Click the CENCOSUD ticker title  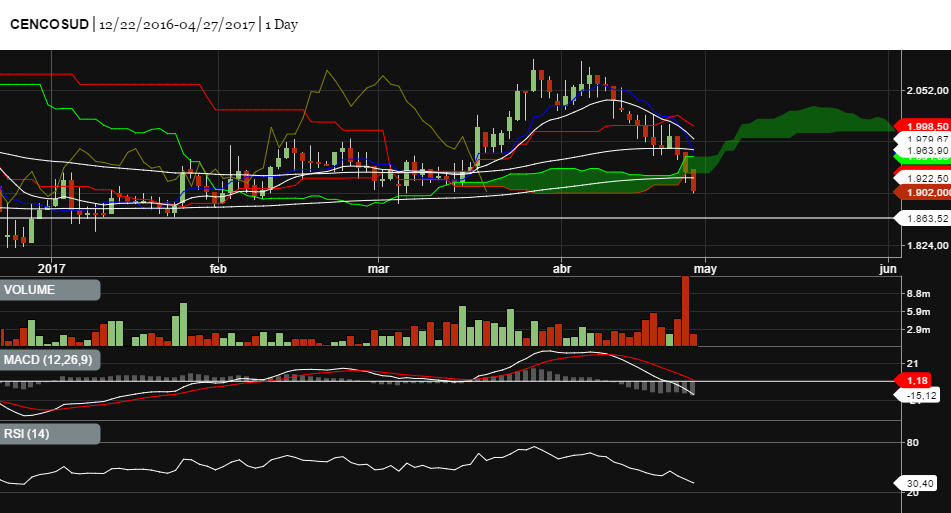point(50,25)
